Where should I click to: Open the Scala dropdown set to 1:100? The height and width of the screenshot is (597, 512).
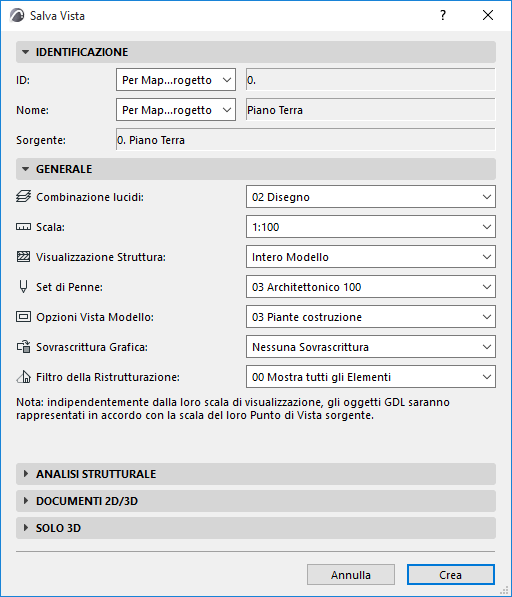(371, 227)
